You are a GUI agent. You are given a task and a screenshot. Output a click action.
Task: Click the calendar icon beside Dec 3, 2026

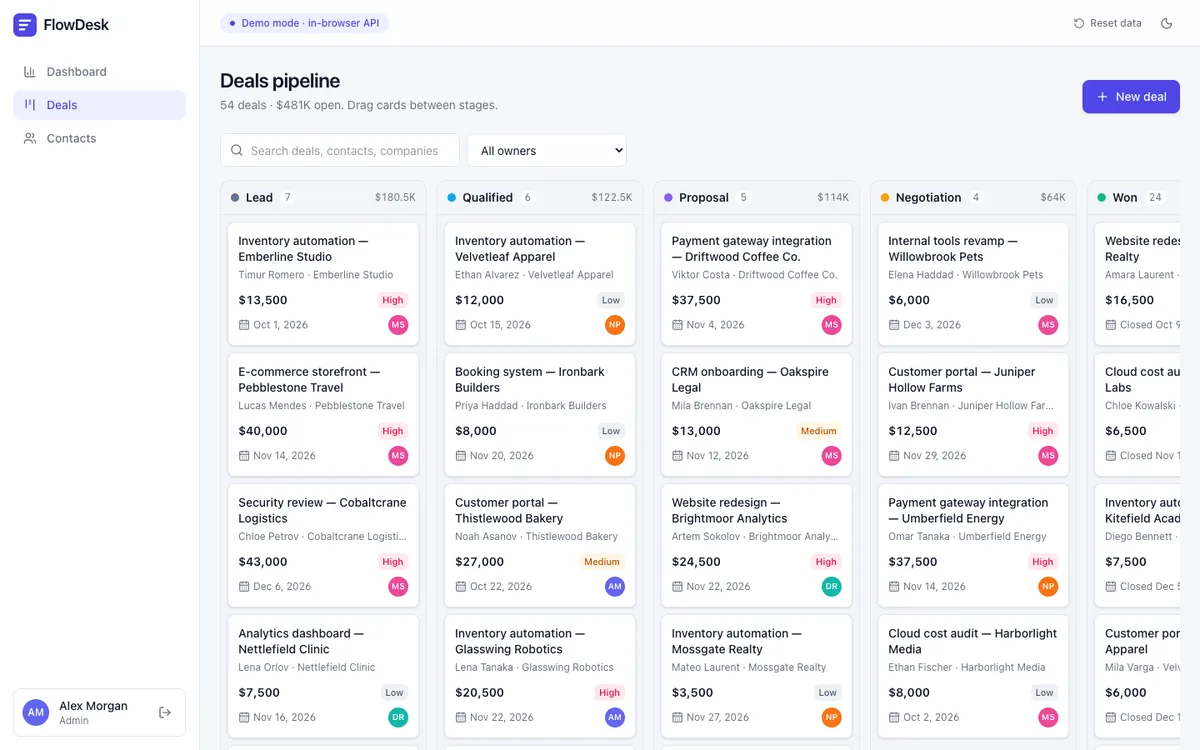click(x=894, y=325)
